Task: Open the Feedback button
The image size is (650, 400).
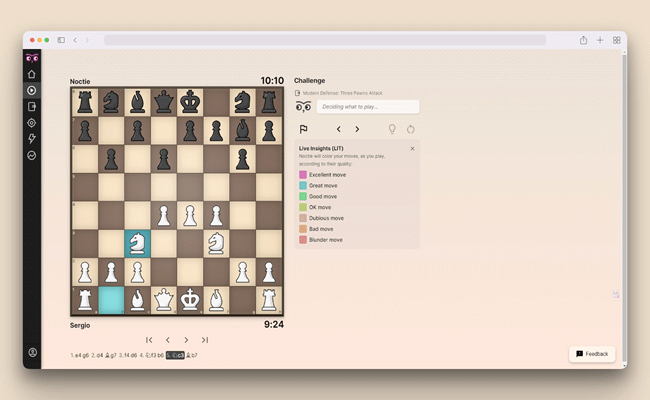Action: (592, 354)
